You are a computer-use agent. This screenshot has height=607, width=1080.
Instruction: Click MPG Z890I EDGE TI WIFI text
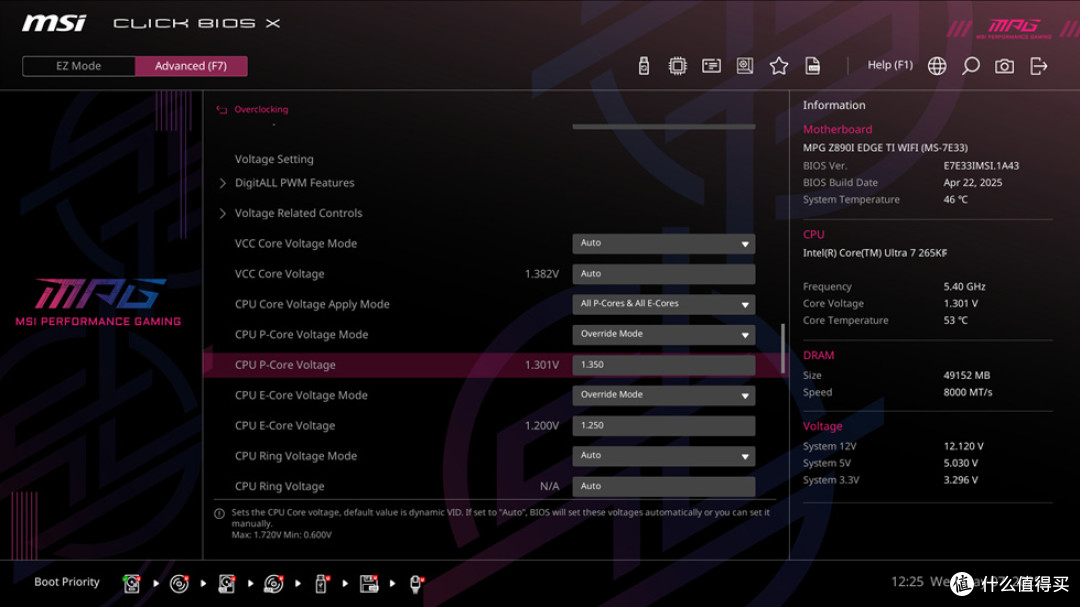885,147
